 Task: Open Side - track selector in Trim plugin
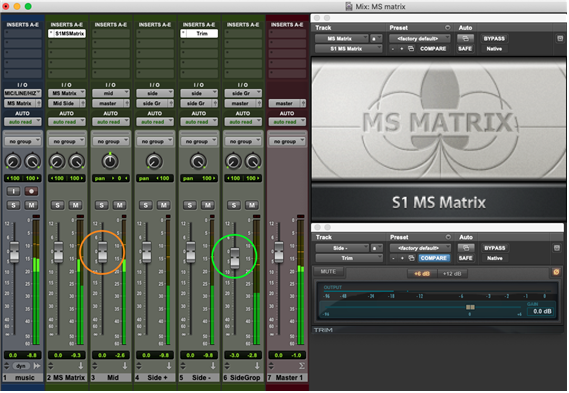tap(342, 248)
